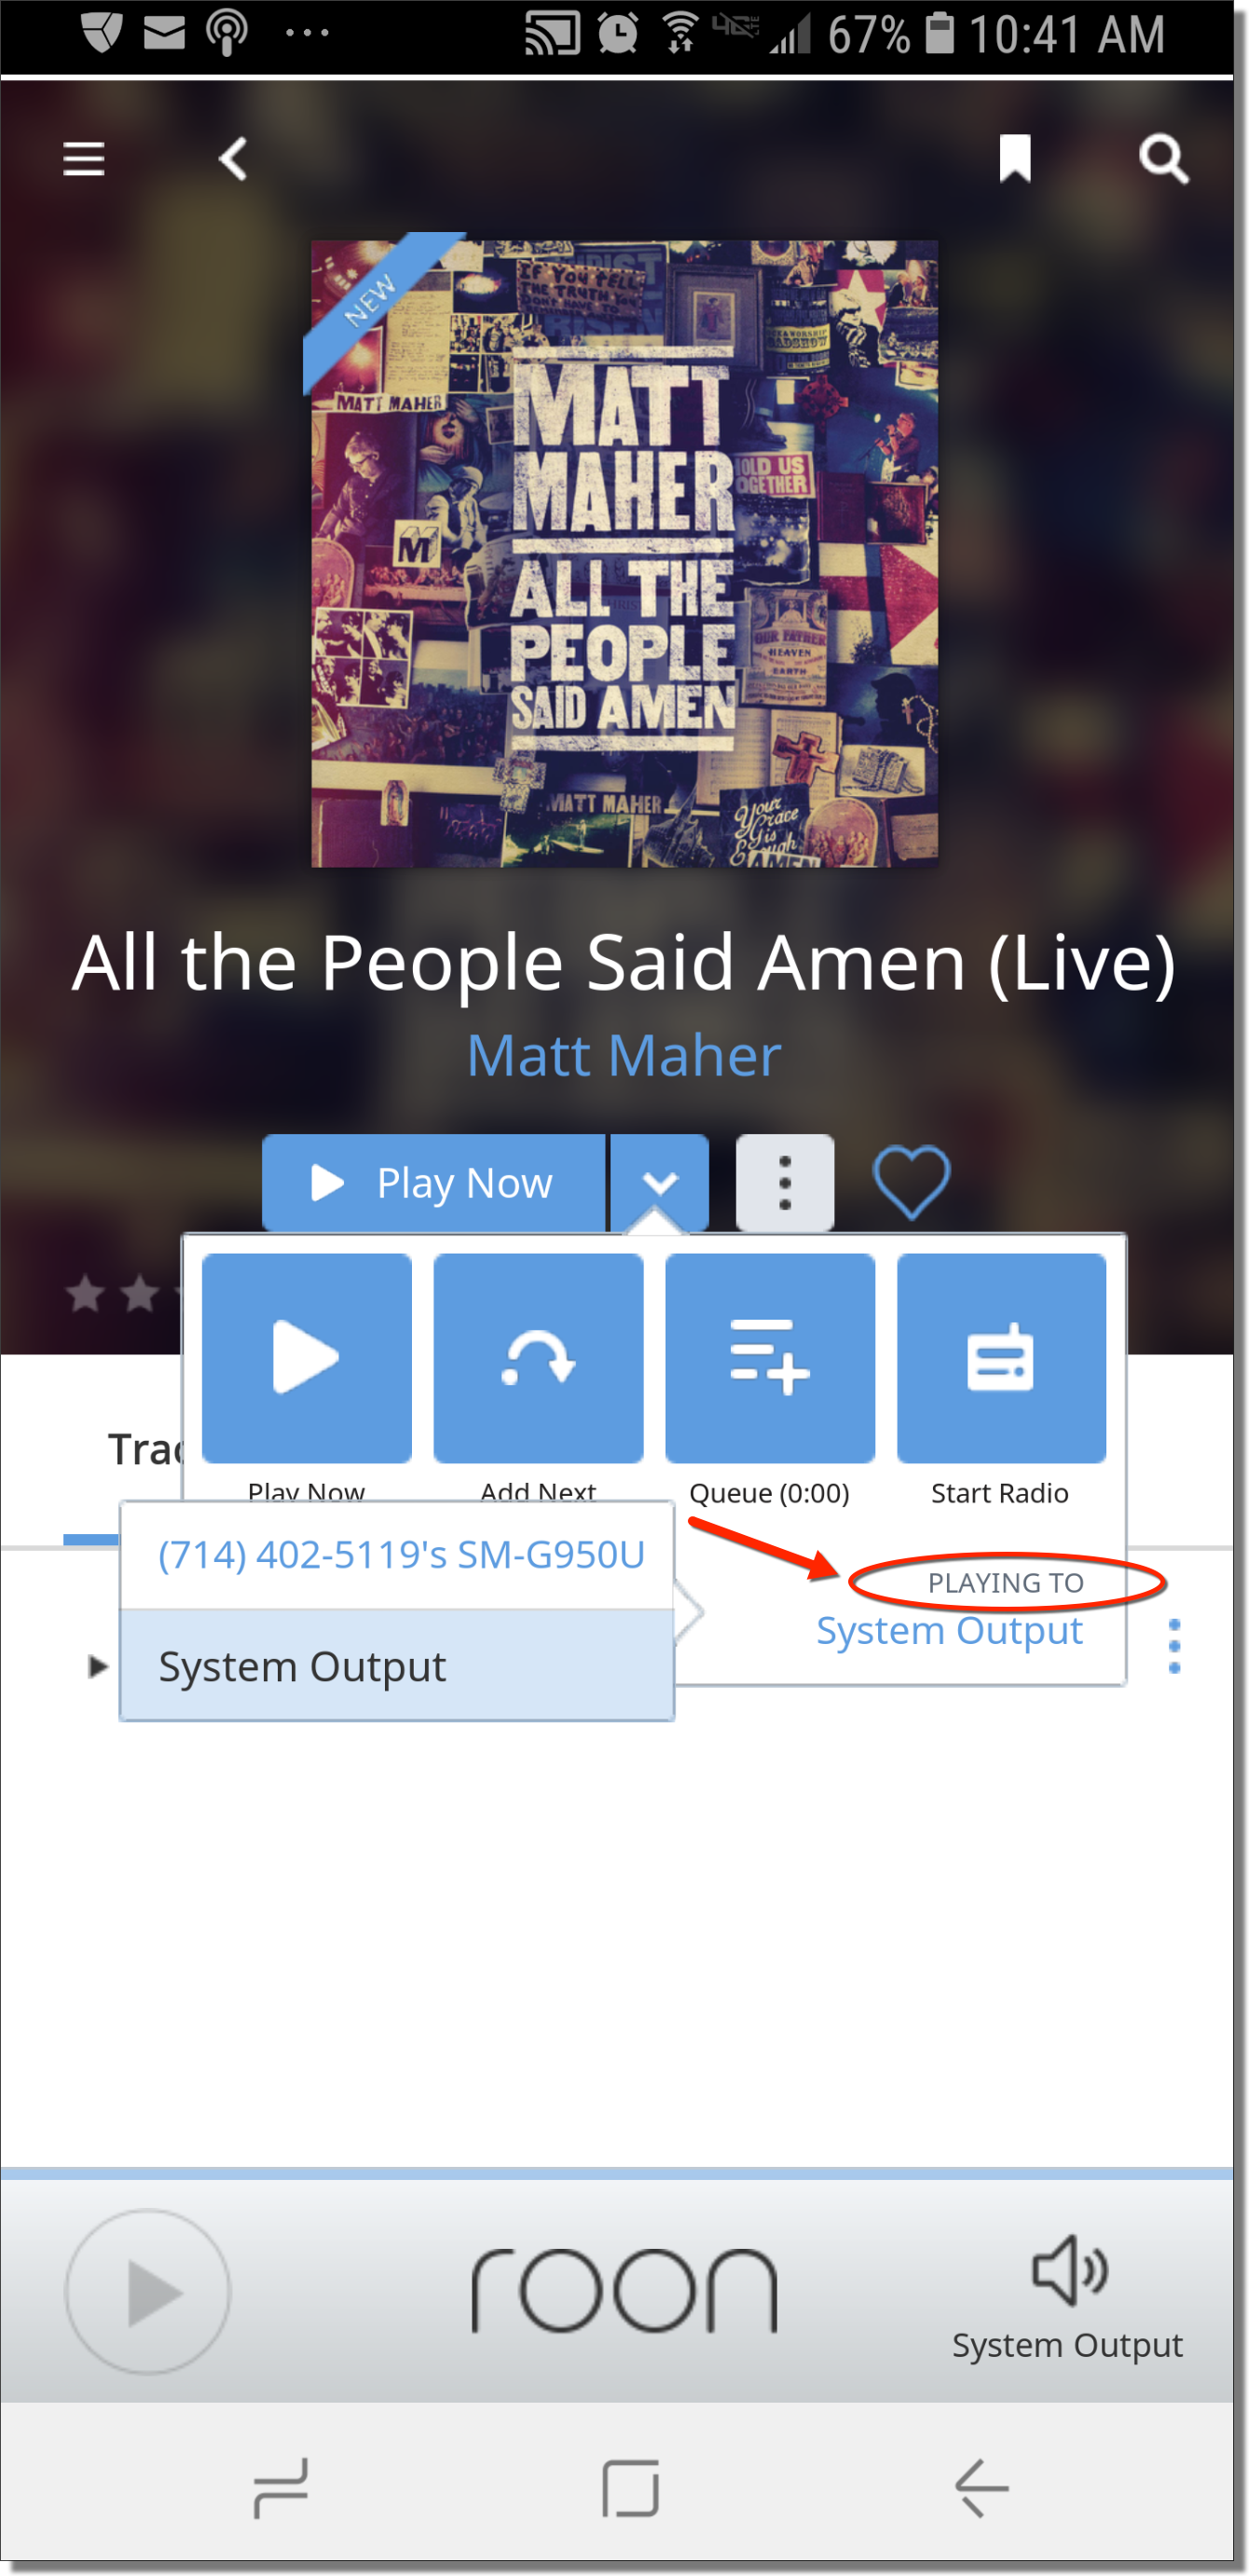Open search with the magnifier icon
The image size is (1249, 2576).
click(1163, 159)
